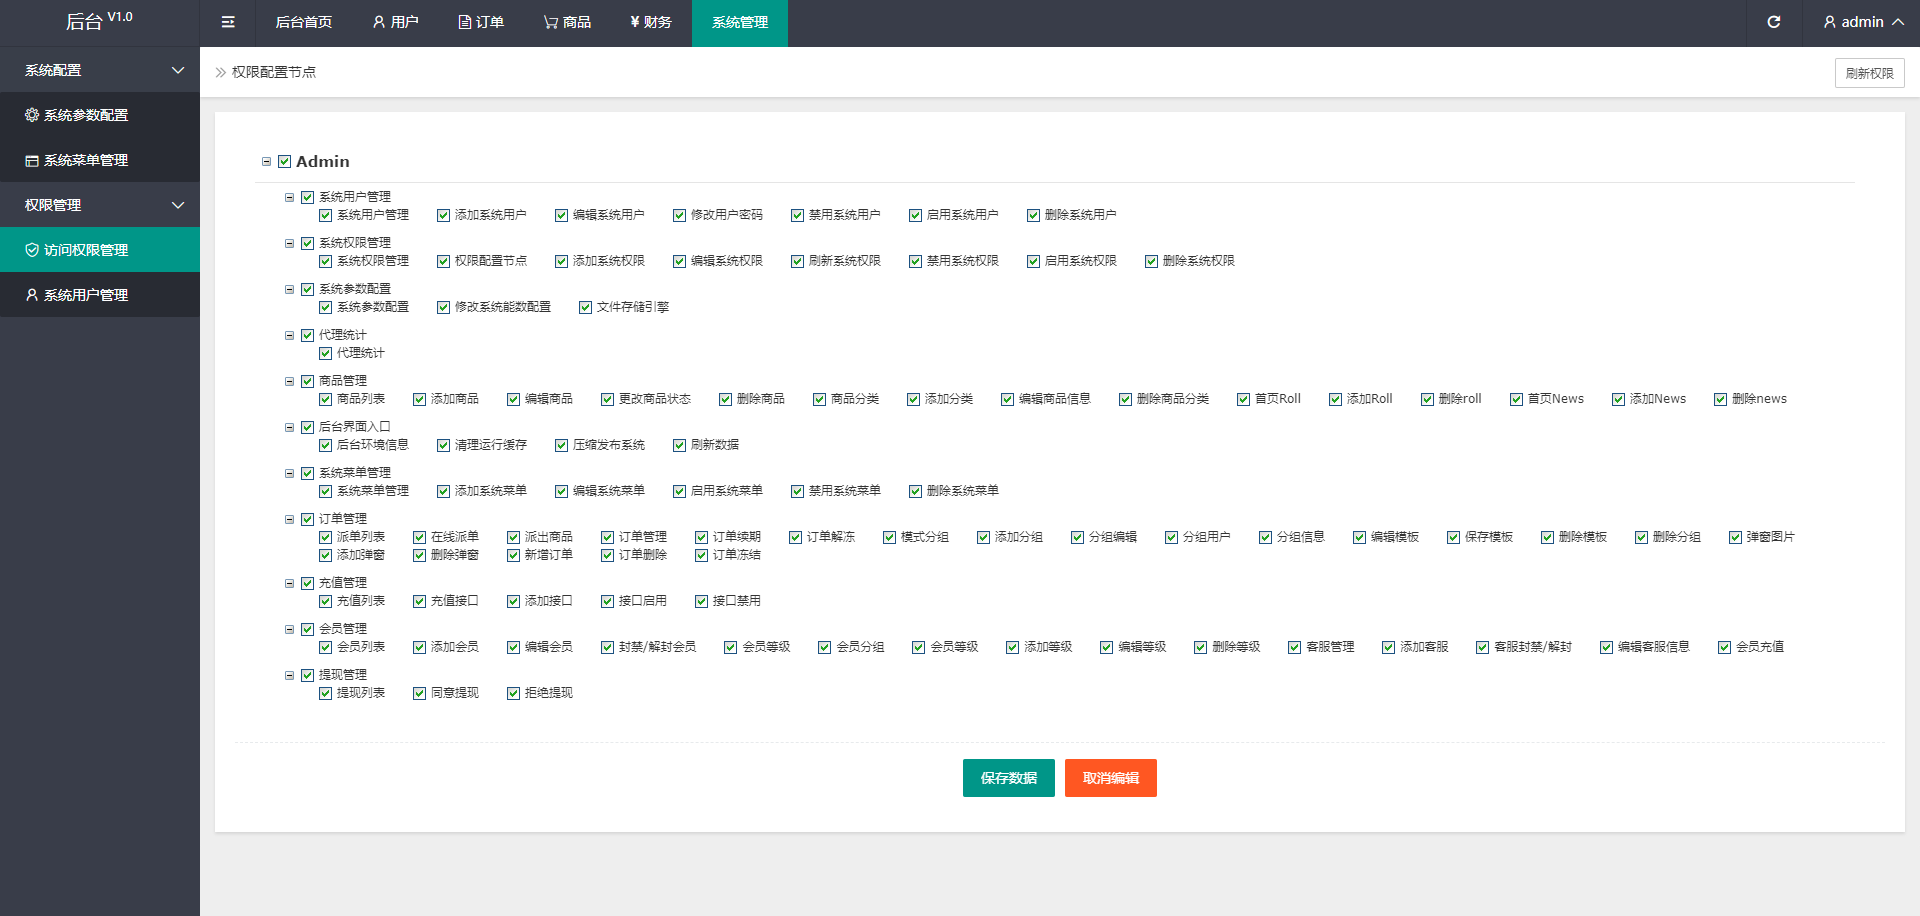Click the gear icon for 系统参数配置
The image size is (1920, 916).
32,115
